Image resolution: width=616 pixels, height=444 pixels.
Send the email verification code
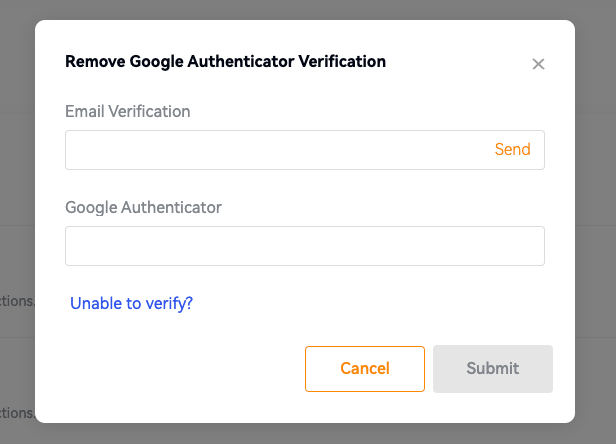pyautogui.click(x=512, y=150)
